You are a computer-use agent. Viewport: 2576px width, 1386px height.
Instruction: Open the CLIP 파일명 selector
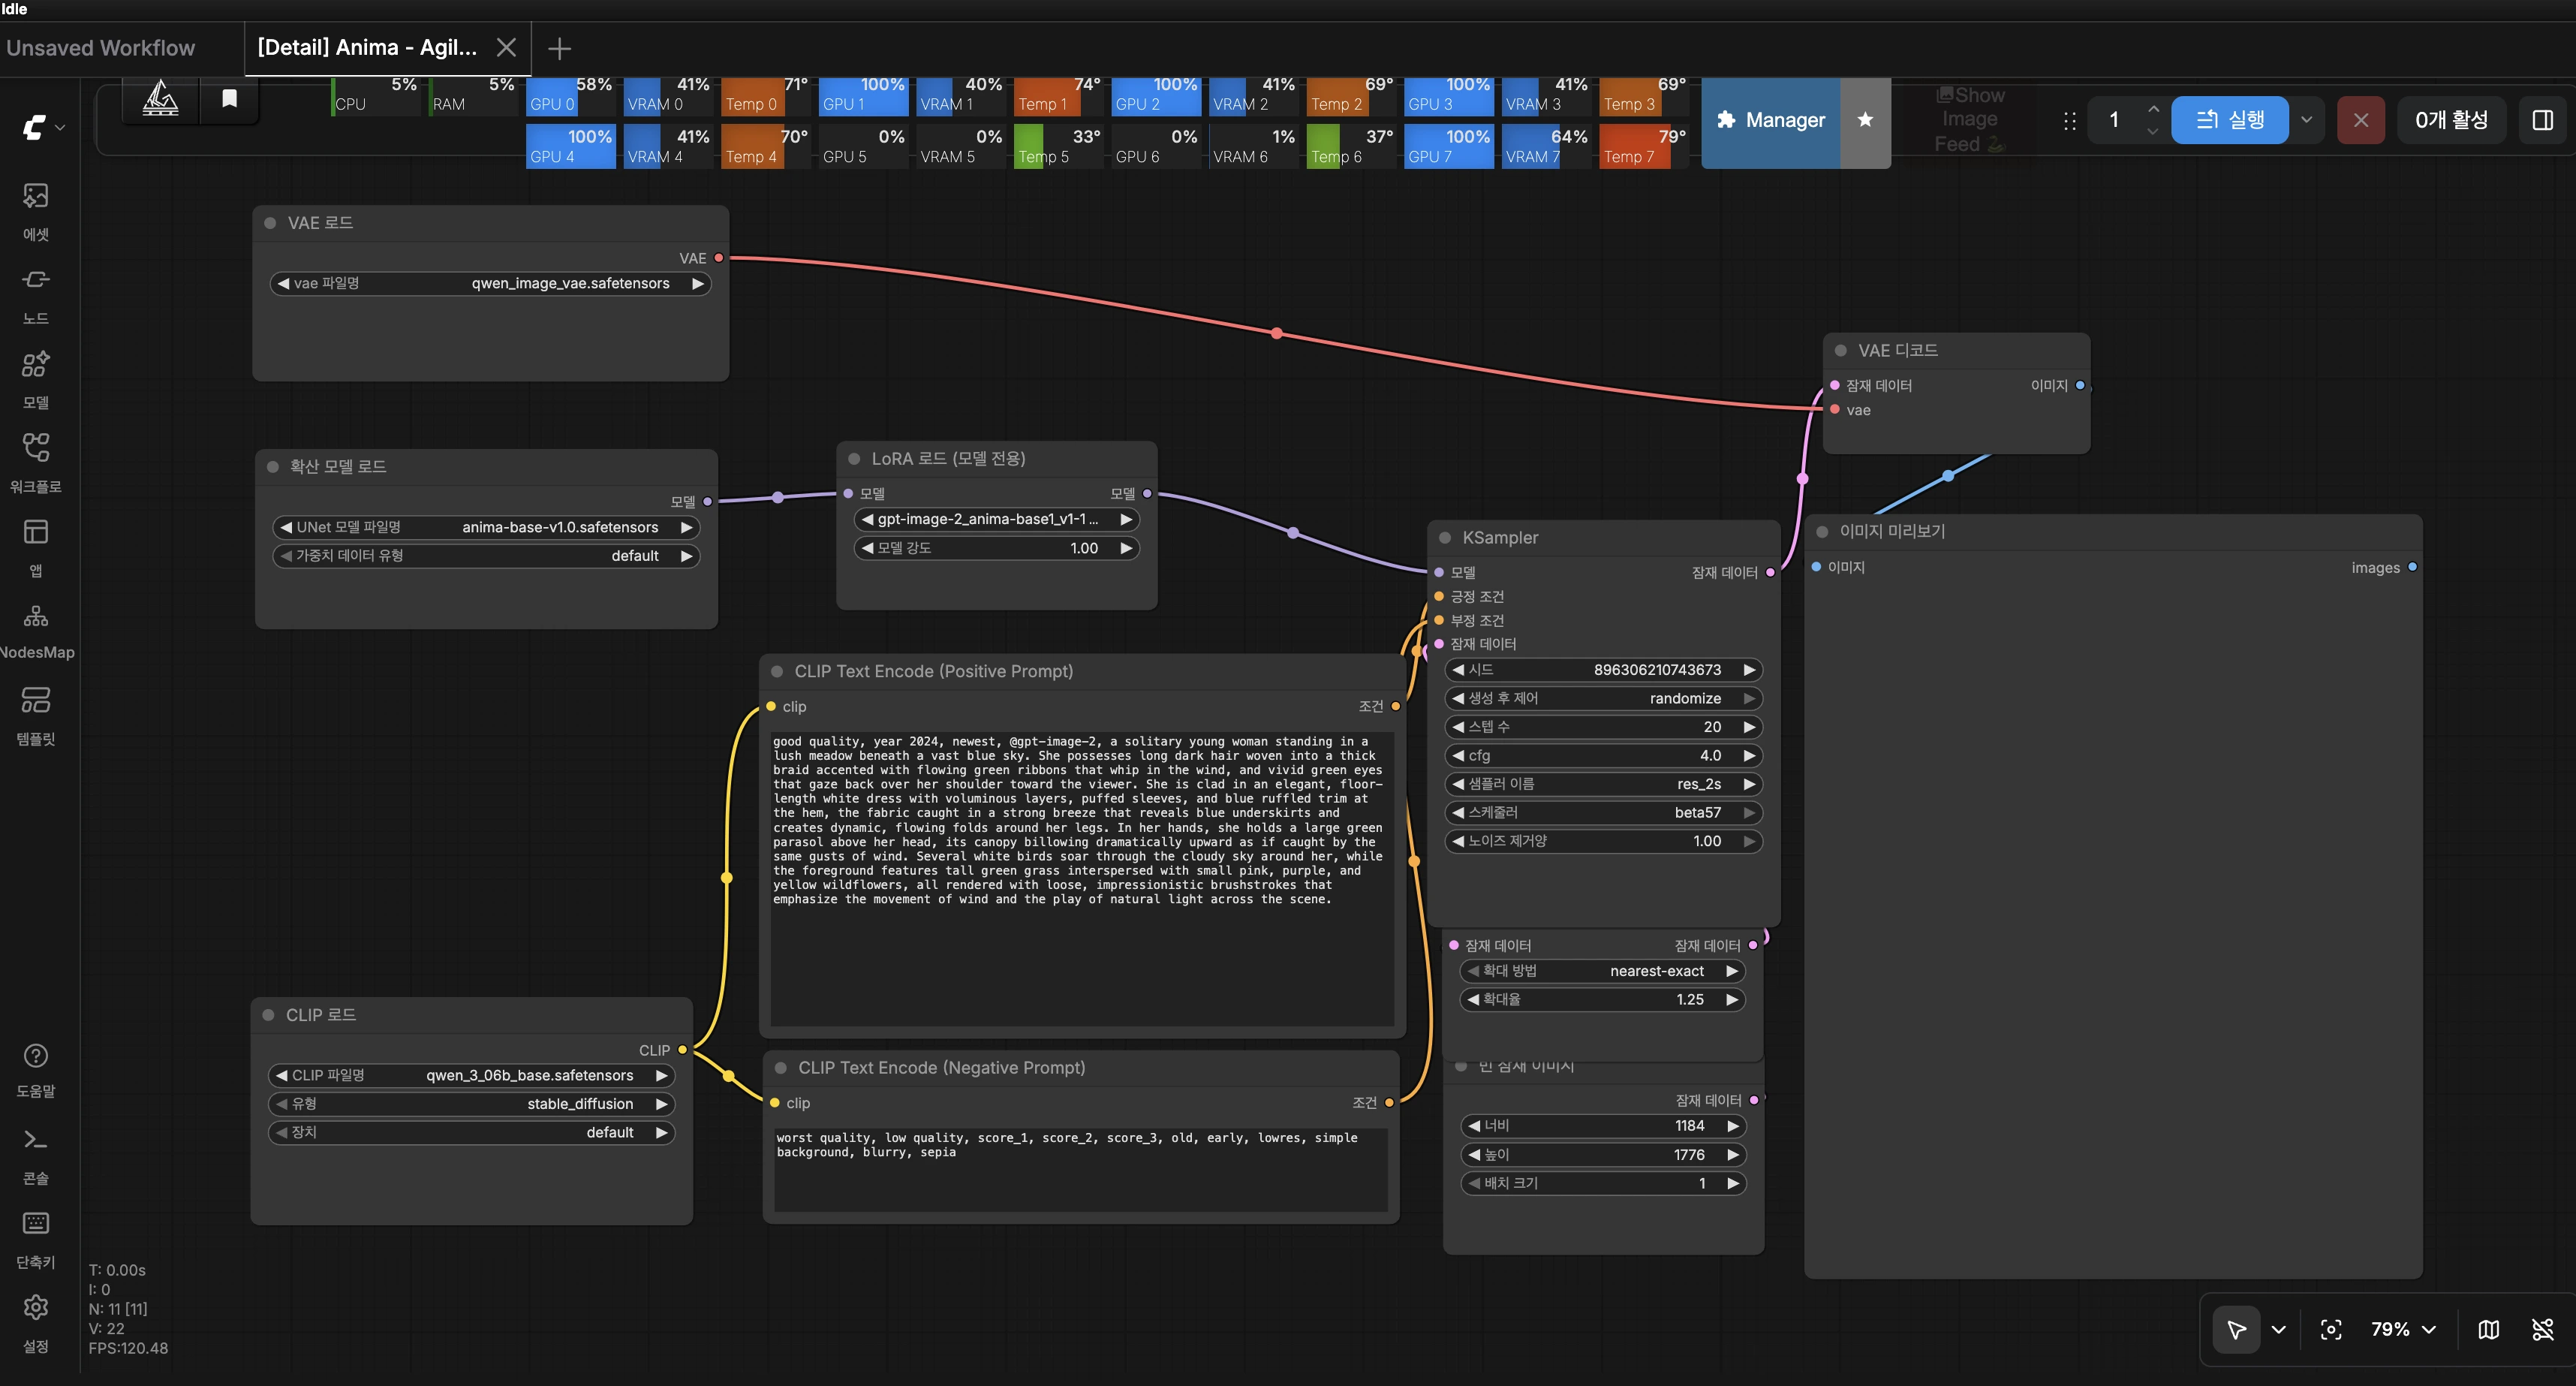472,1075
